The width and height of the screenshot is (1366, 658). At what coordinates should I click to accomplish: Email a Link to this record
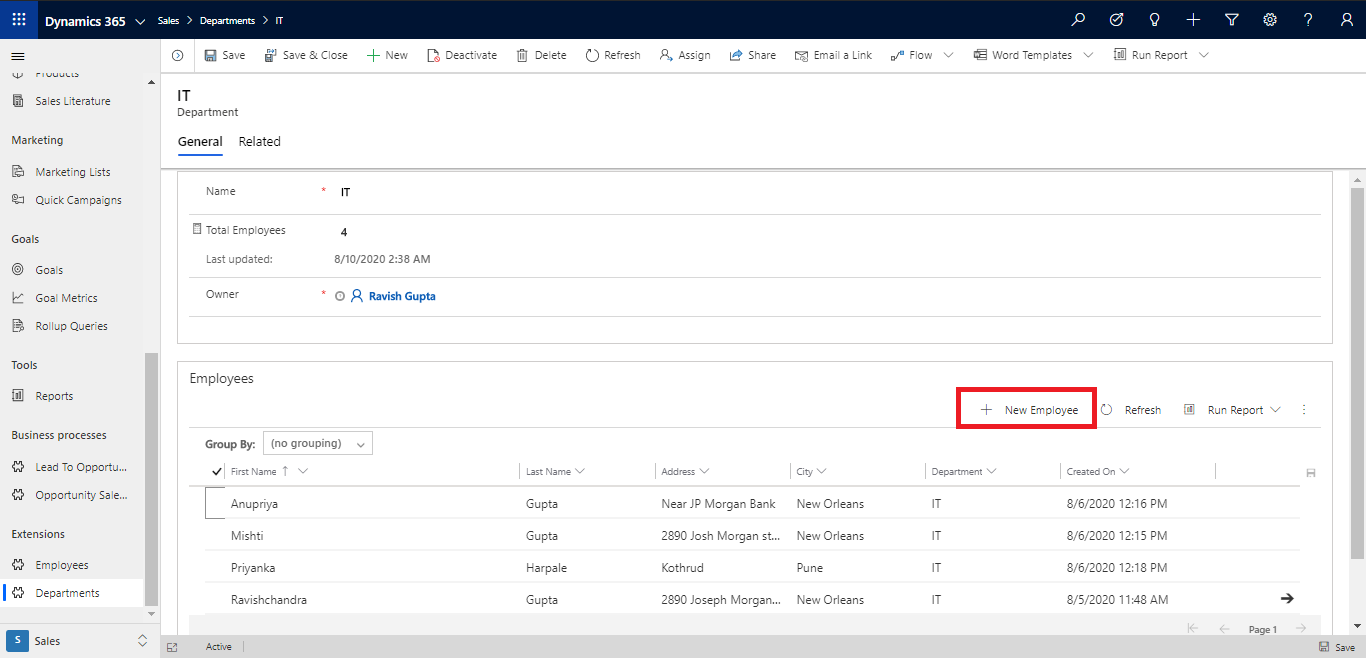point(833,55)
